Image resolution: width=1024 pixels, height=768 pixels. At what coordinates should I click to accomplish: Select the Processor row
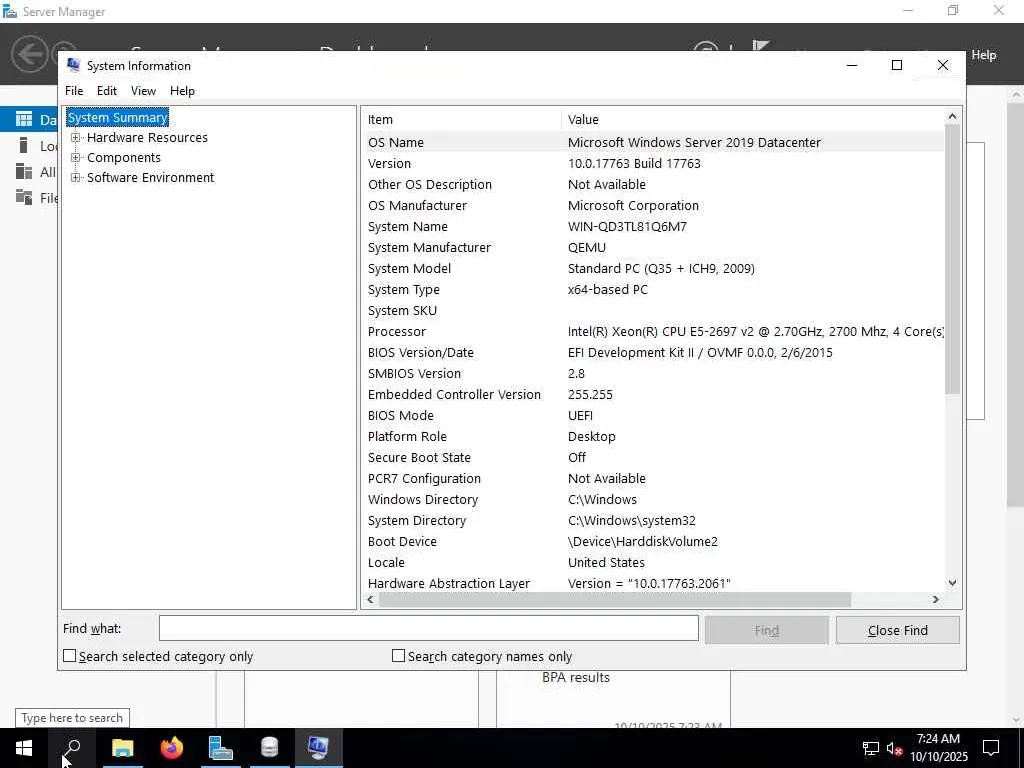click(654, 332)
